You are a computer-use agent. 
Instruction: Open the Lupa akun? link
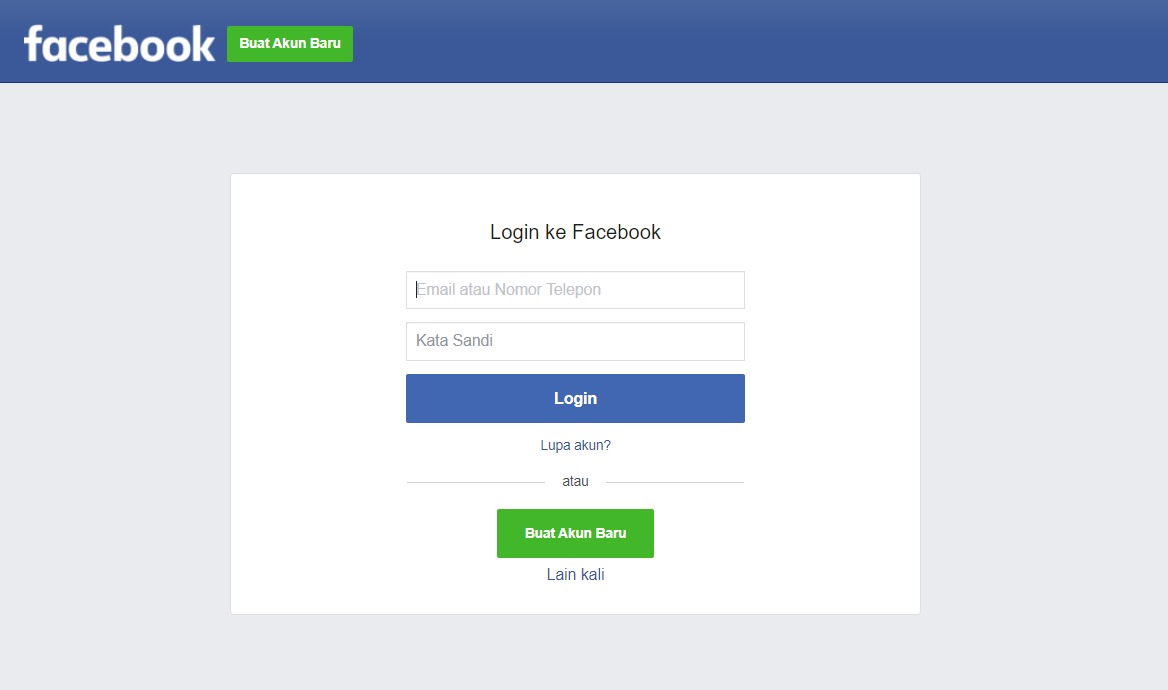(575, 446)
